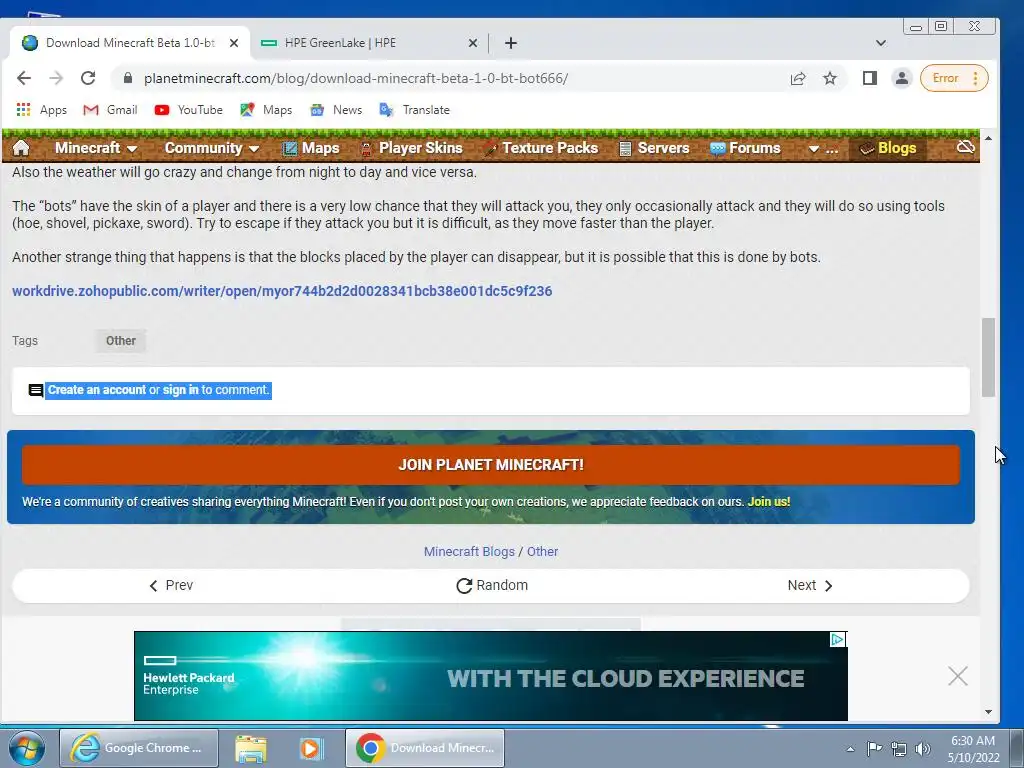Click the comment bubble icon

tap(36, 391)
